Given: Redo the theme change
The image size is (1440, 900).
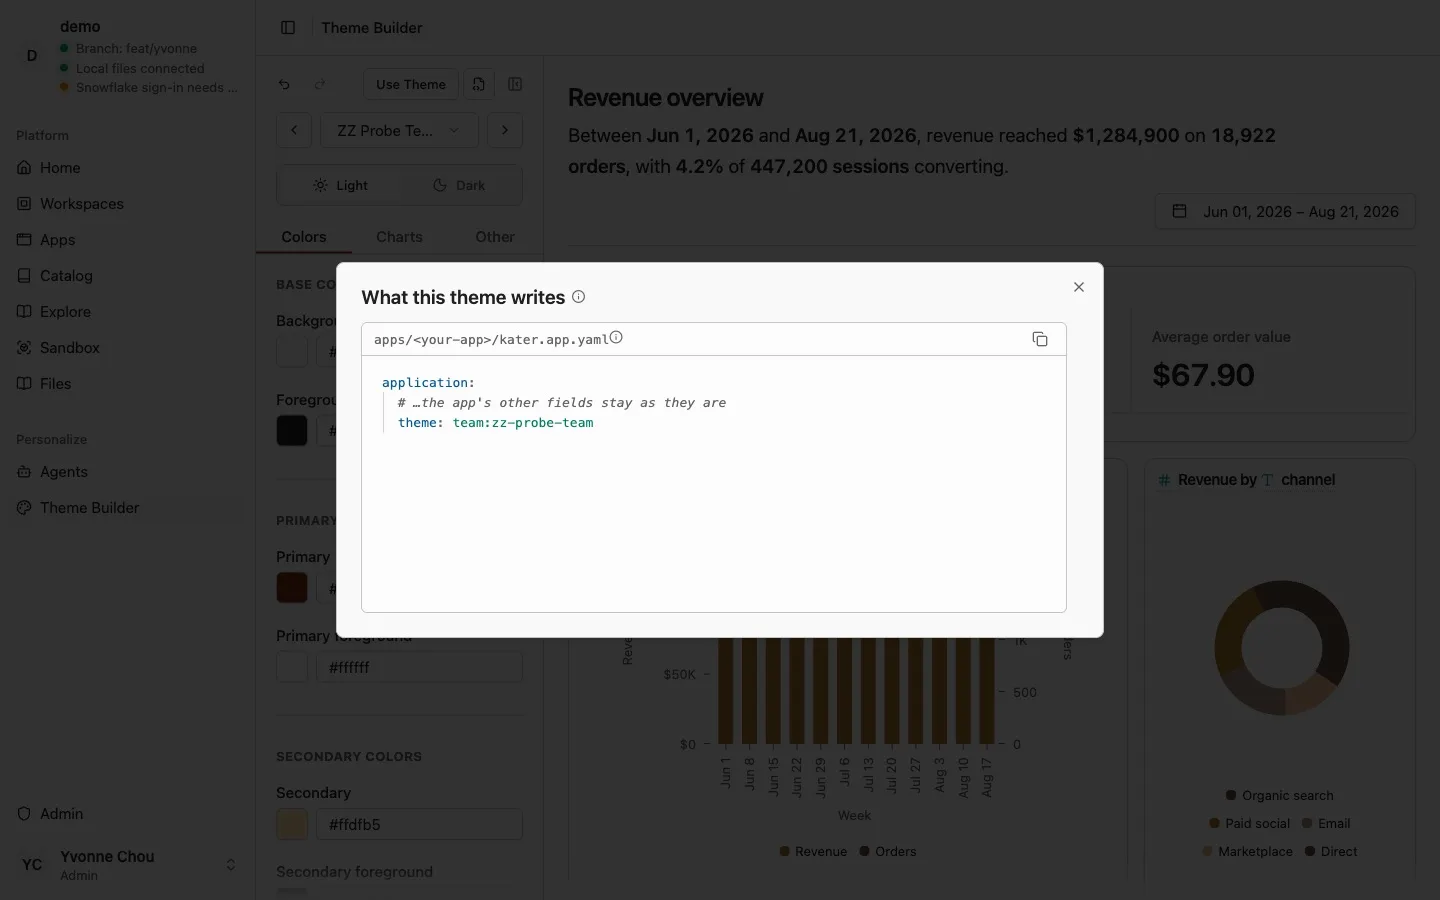Looking at the screenshot, I should tap(320, 85).
